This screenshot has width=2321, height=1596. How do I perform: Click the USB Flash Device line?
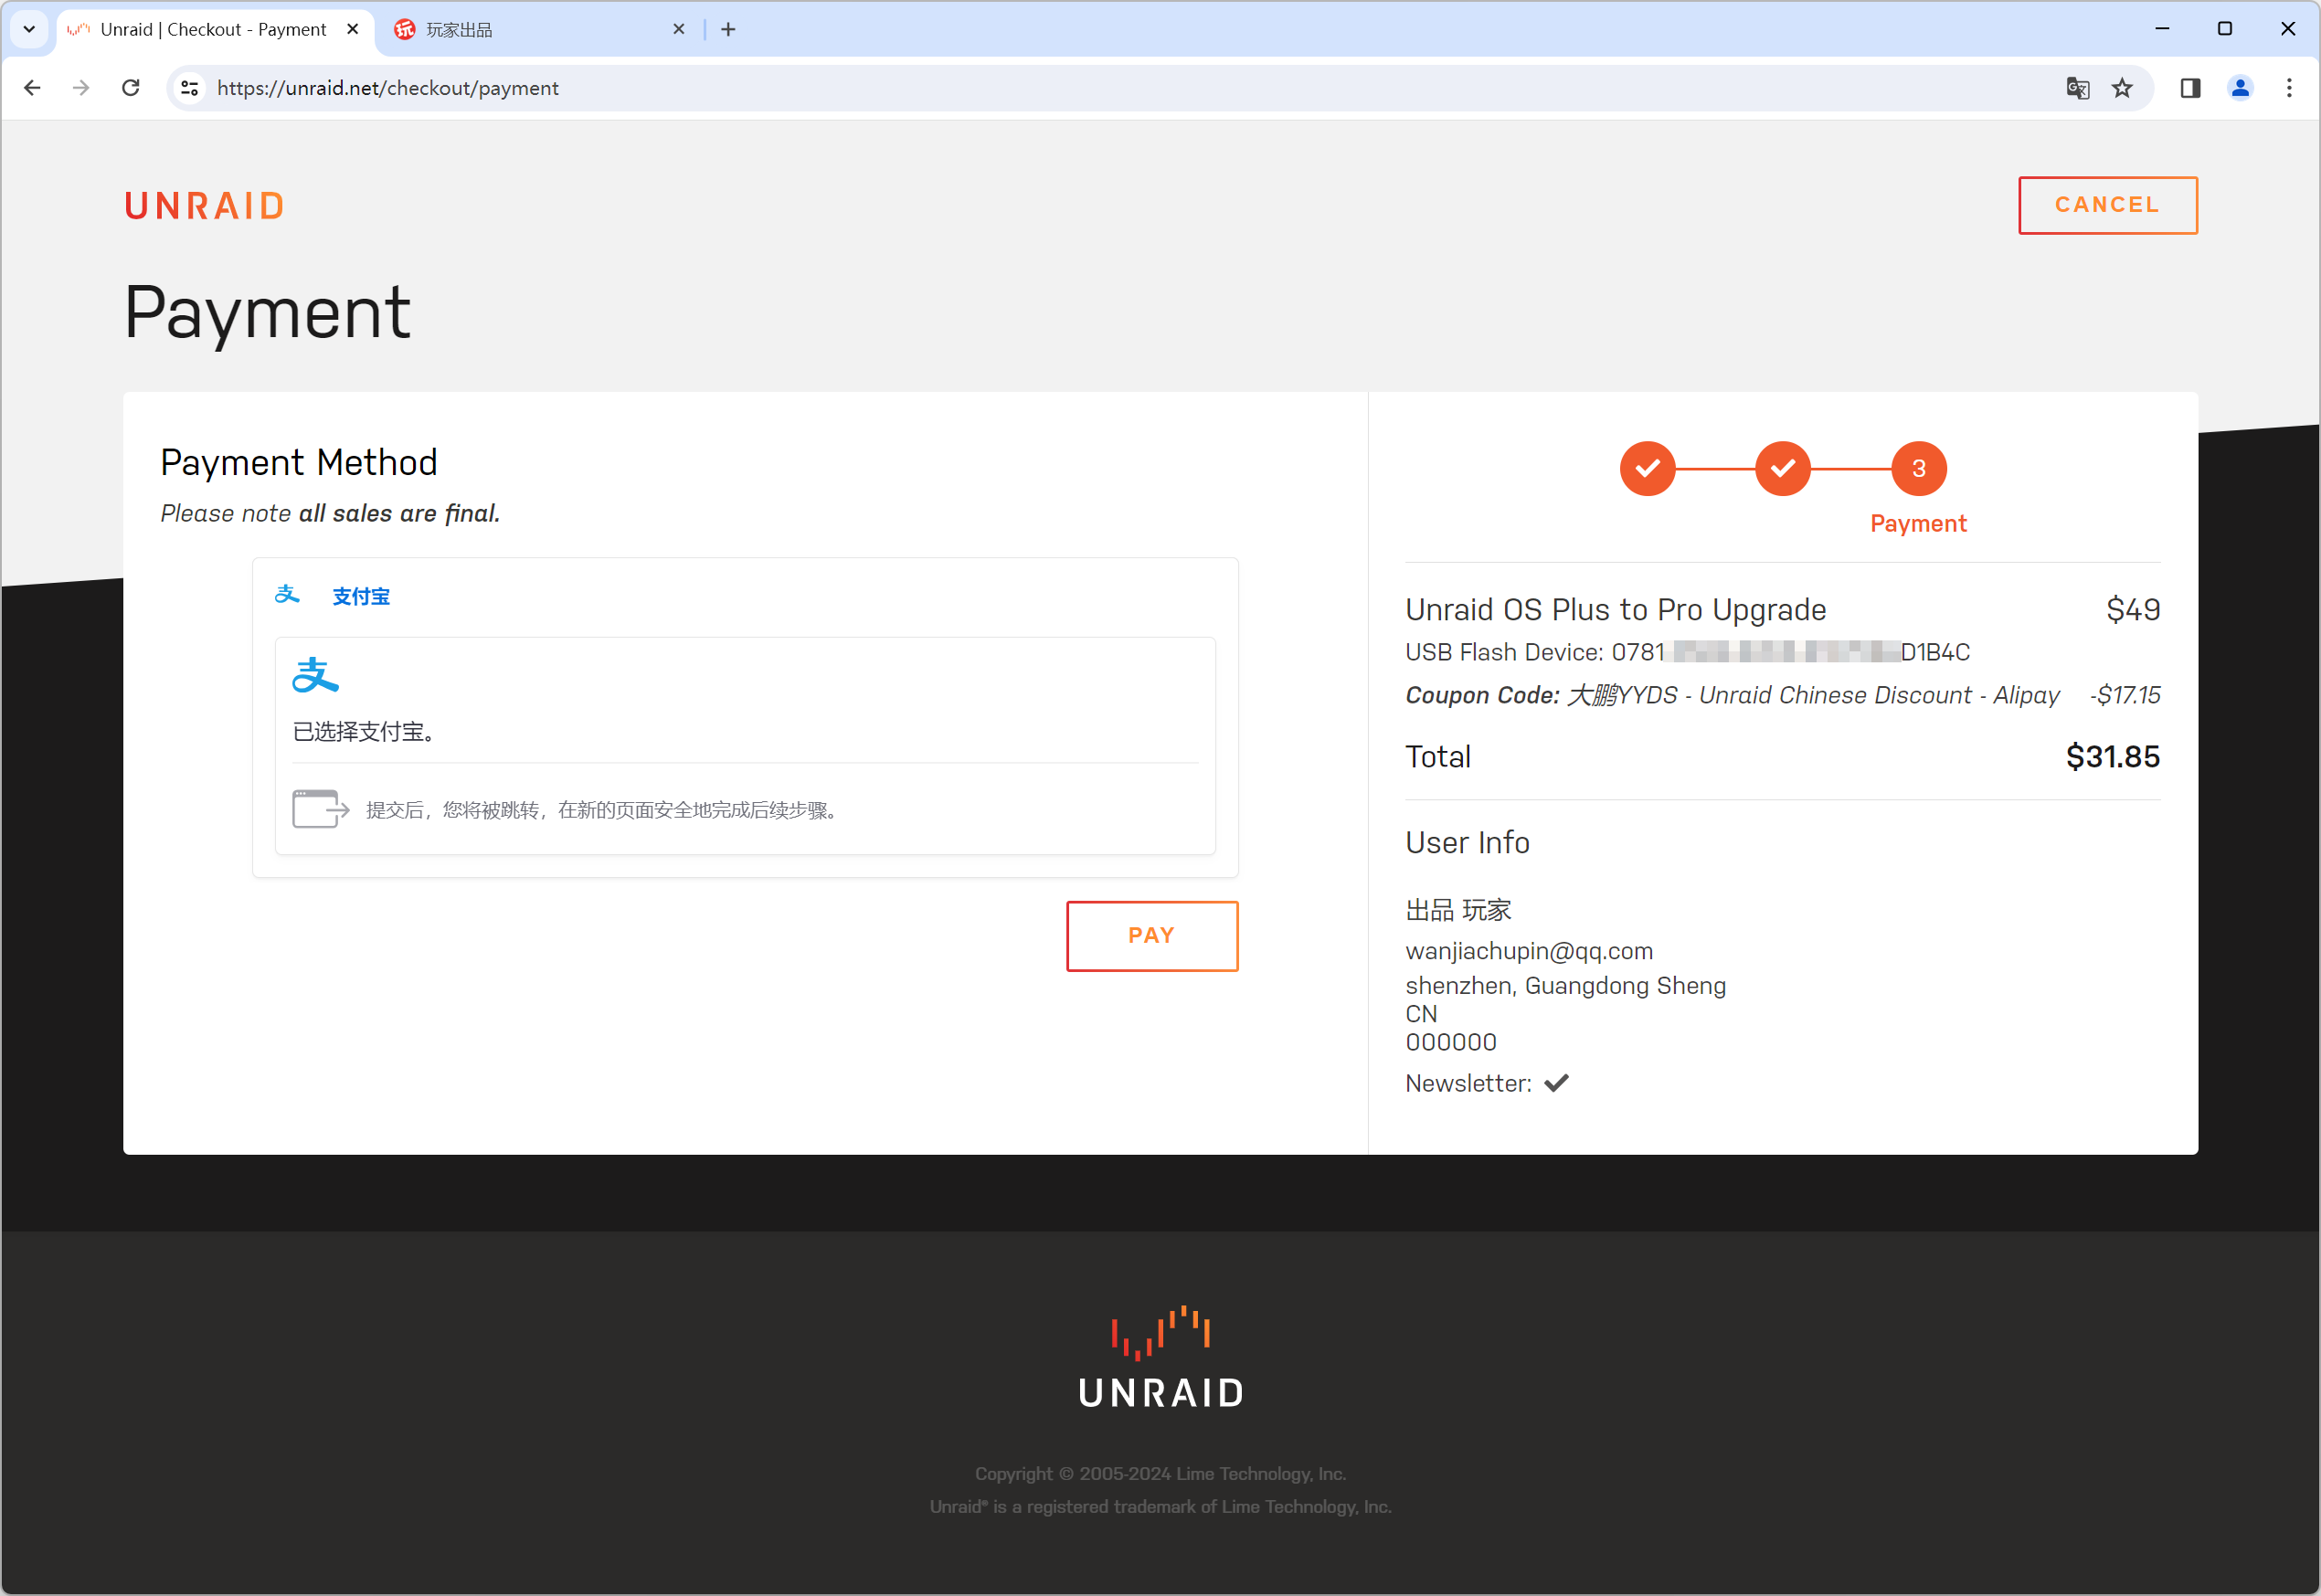1687,652
